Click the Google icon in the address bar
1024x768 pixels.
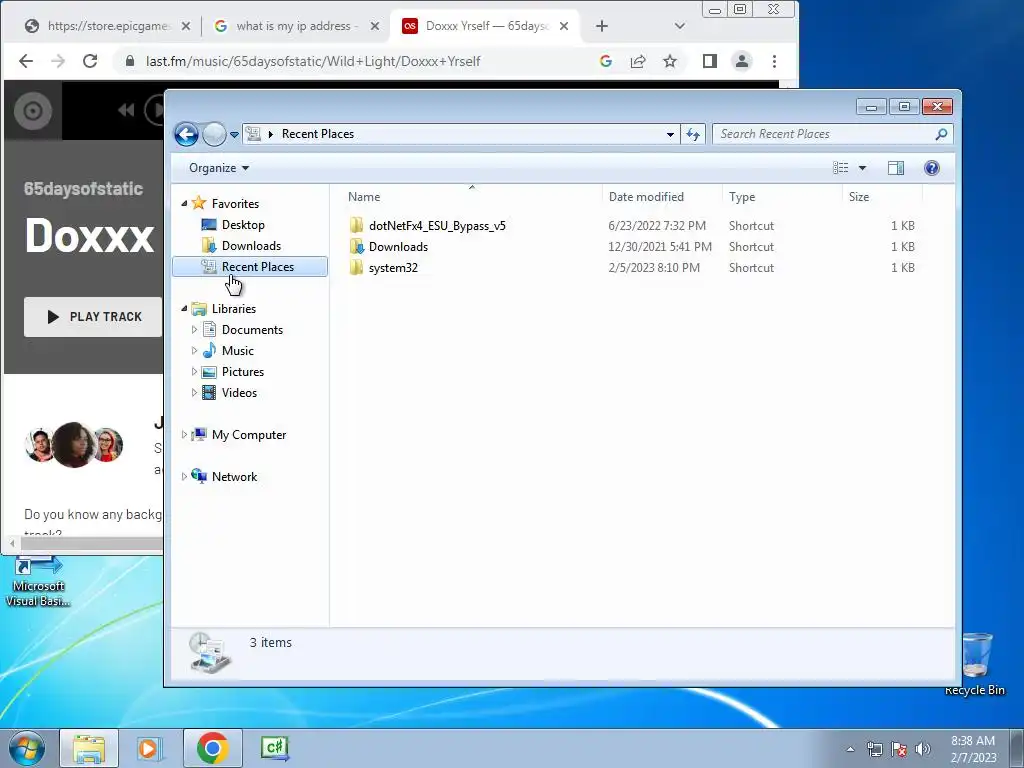606,61
